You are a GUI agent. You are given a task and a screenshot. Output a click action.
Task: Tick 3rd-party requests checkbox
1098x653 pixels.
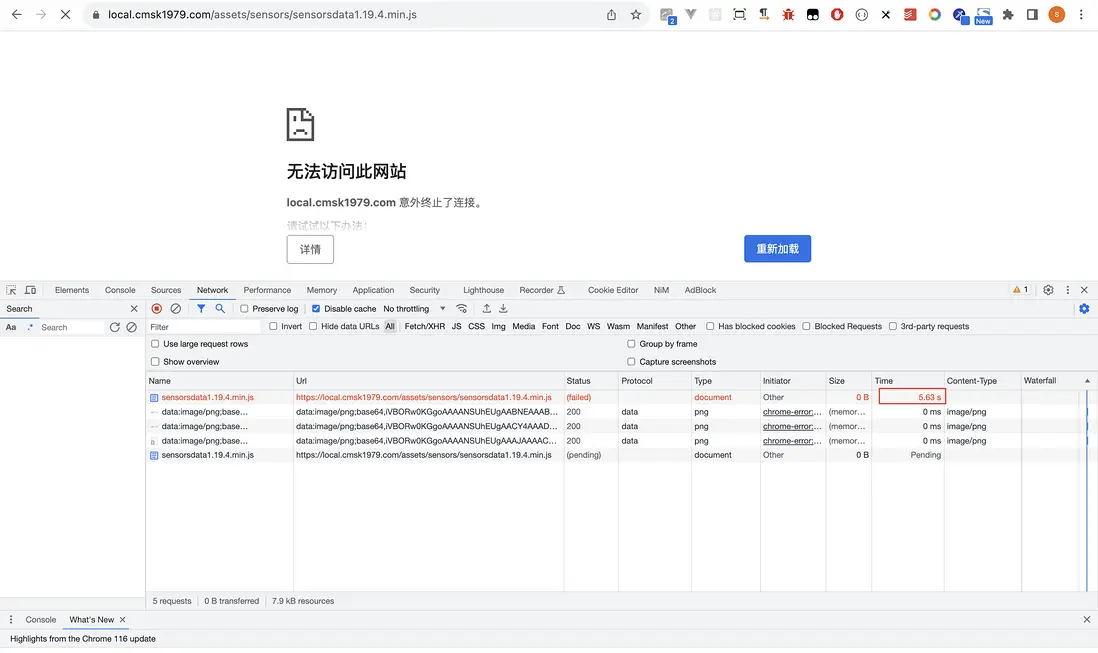pyautogui.click(x=893, y=327)
